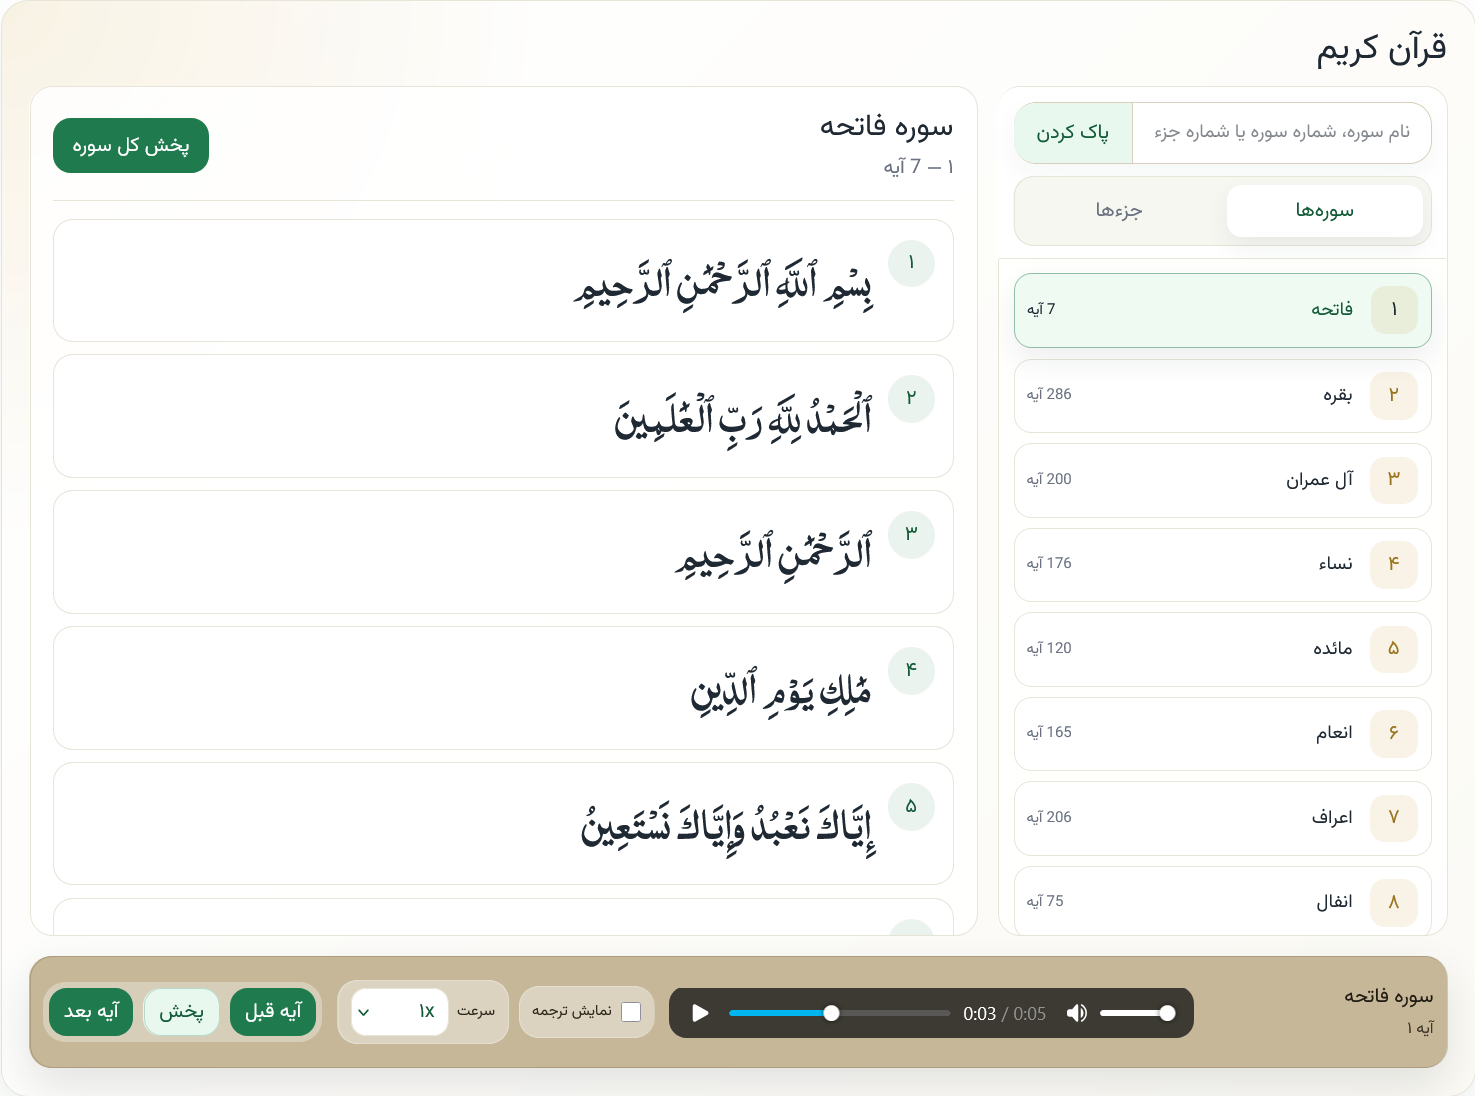
Task: Select surah انفال in the list
Action: tap(1223, 902)
